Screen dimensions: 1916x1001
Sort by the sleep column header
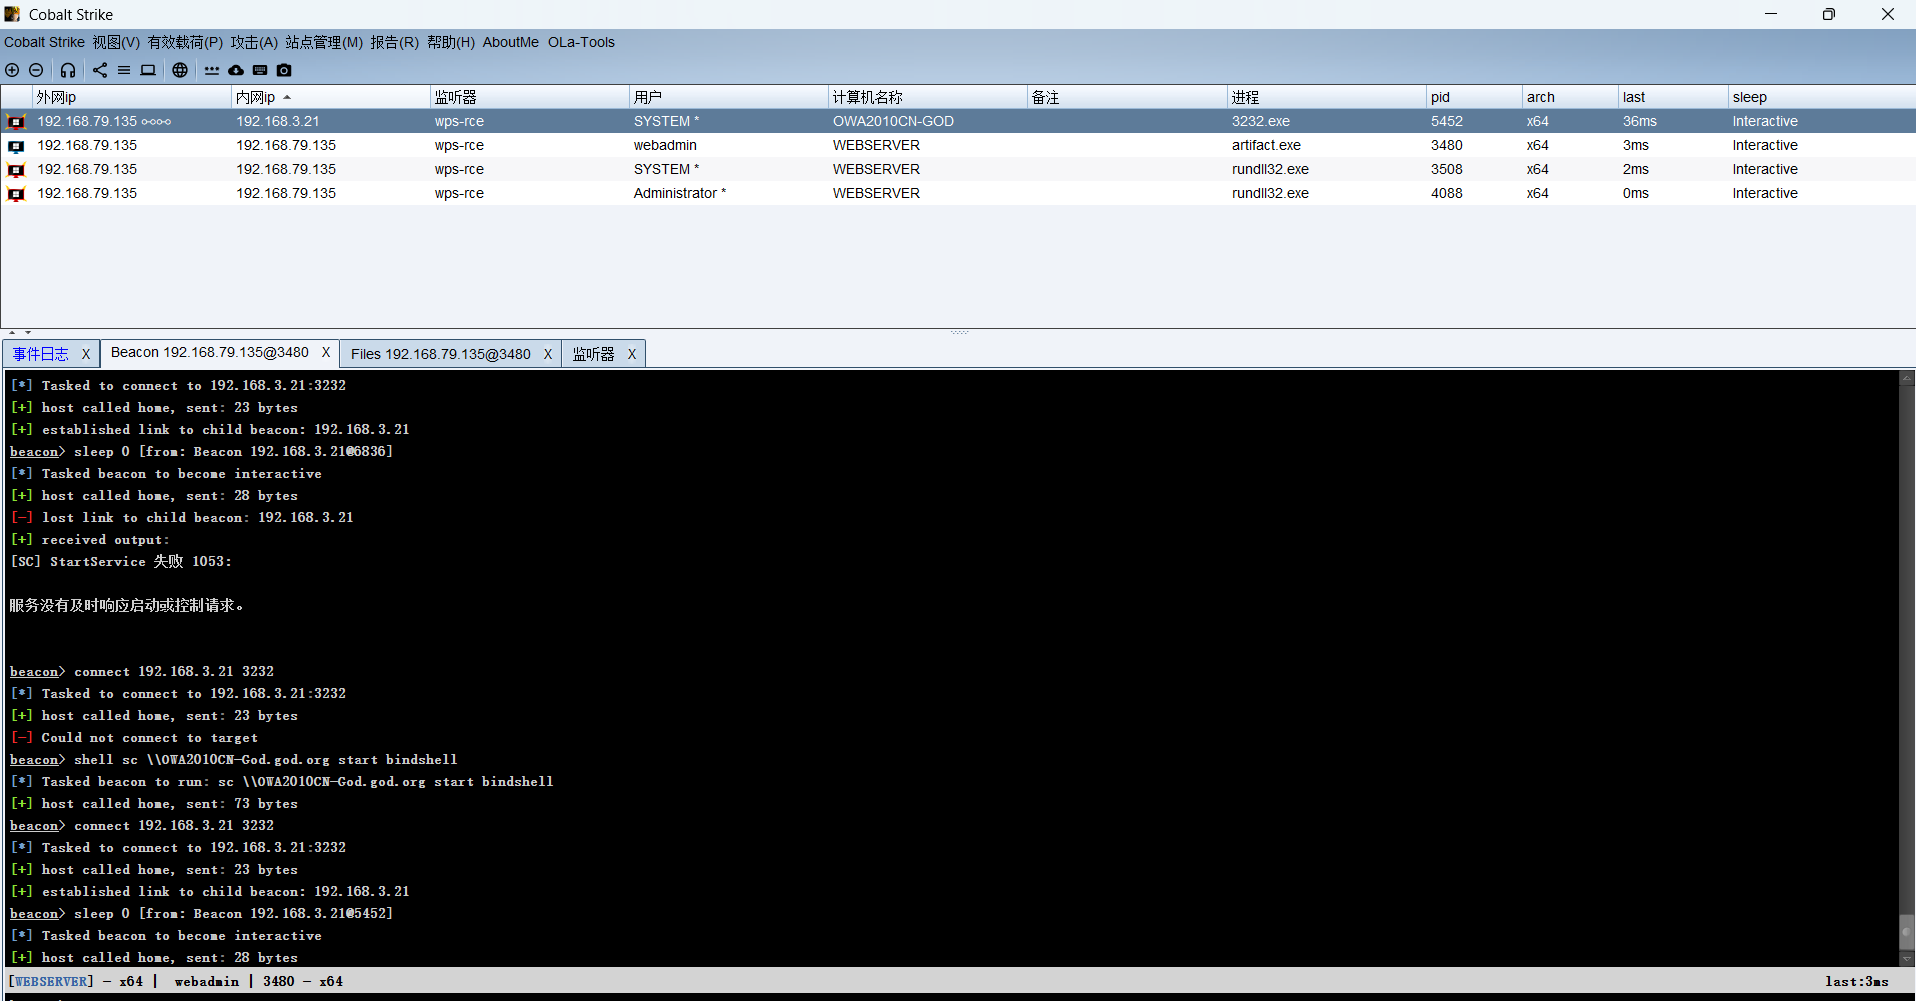1822,97
